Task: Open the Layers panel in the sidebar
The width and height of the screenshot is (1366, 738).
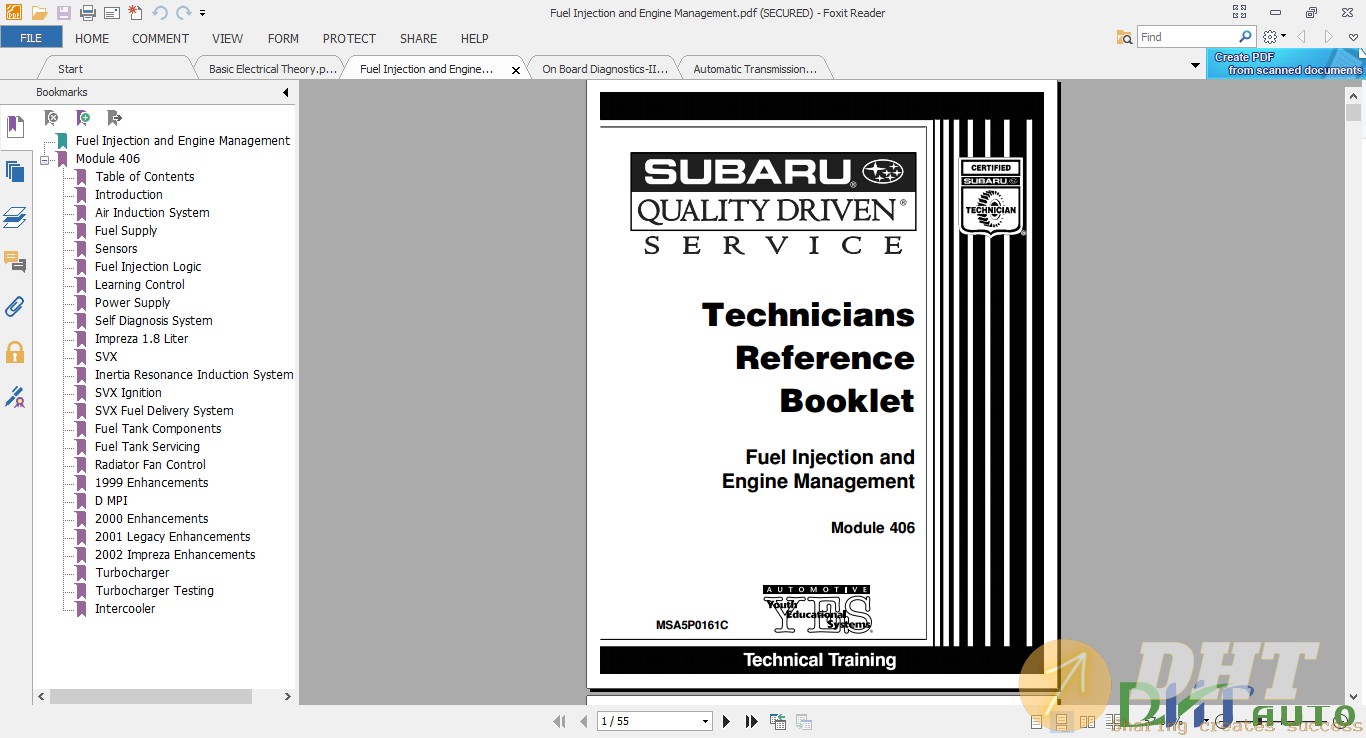Action: (15, 218)
